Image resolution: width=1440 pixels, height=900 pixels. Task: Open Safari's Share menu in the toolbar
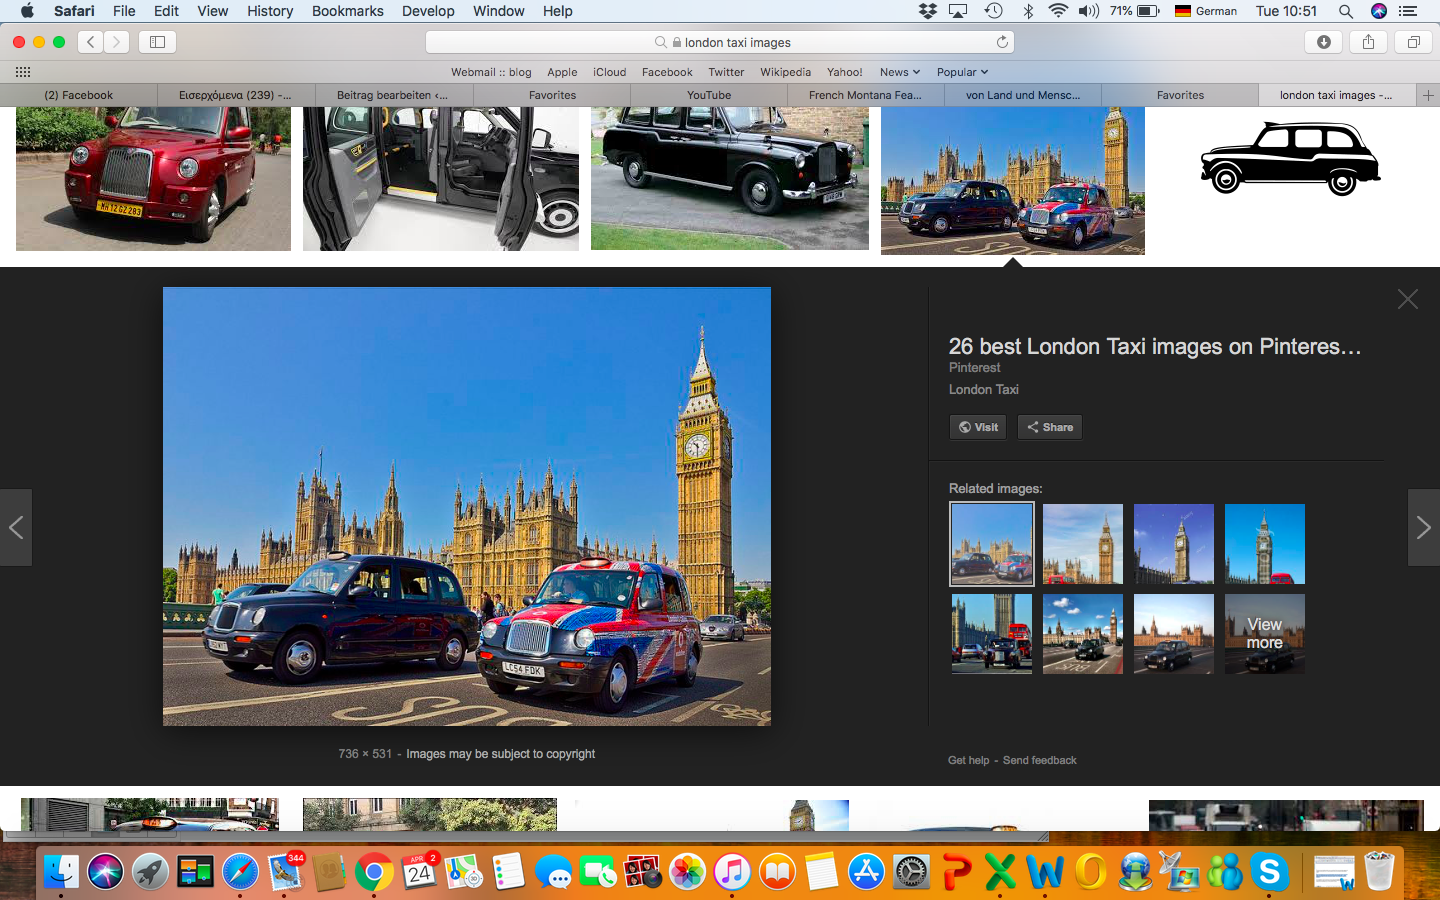coord(1368,42)
